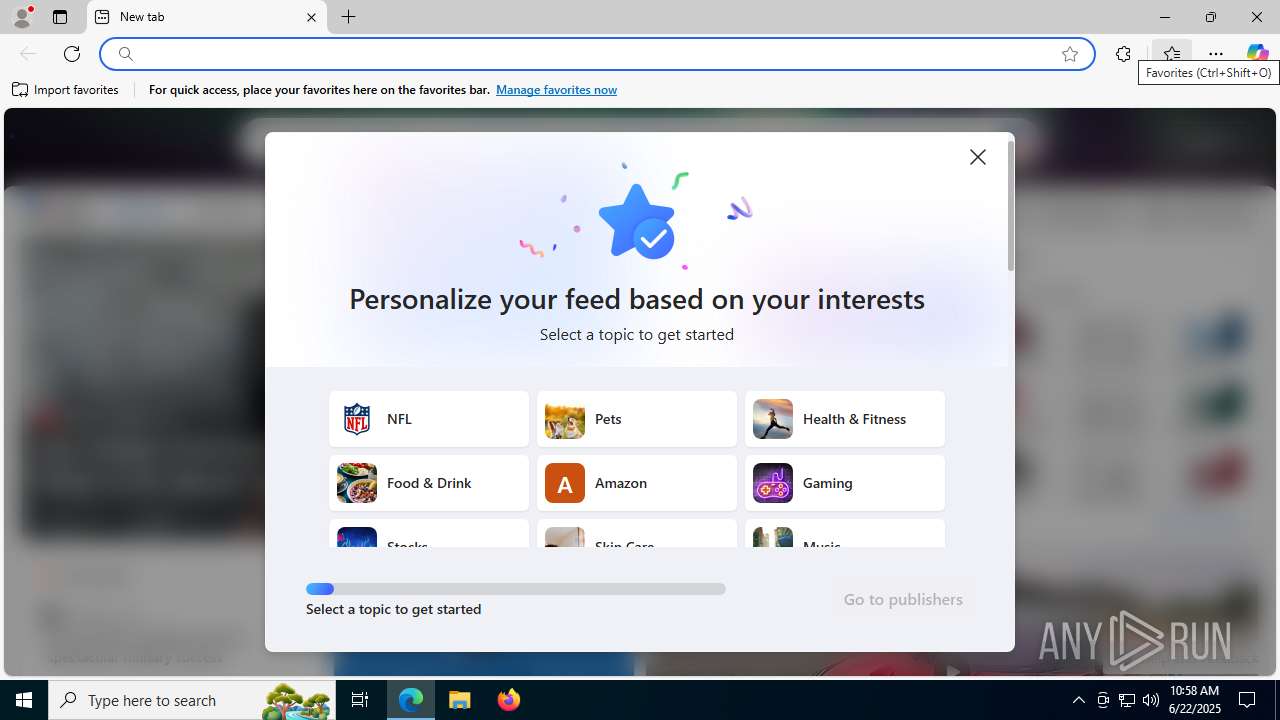Select the Health & Fitness topic
The height and width of the screenshot is (720, 1280).
click(845, 419)
